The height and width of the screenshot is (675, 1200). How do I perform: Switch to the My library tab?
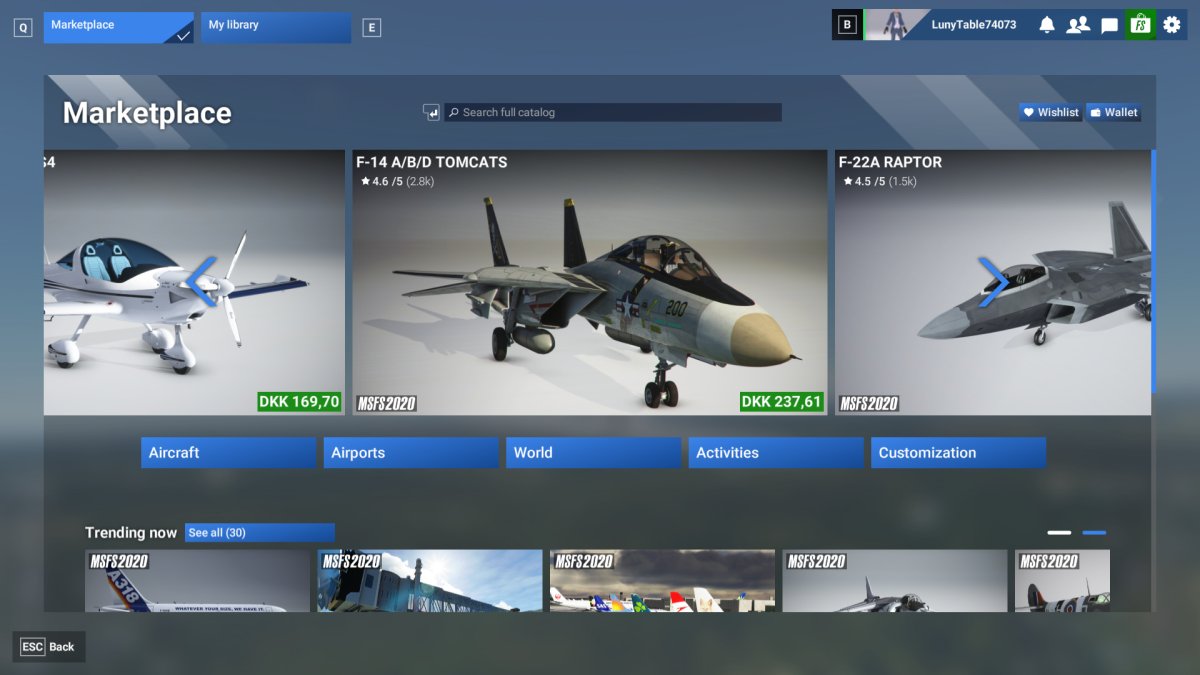tap(276, 28)
